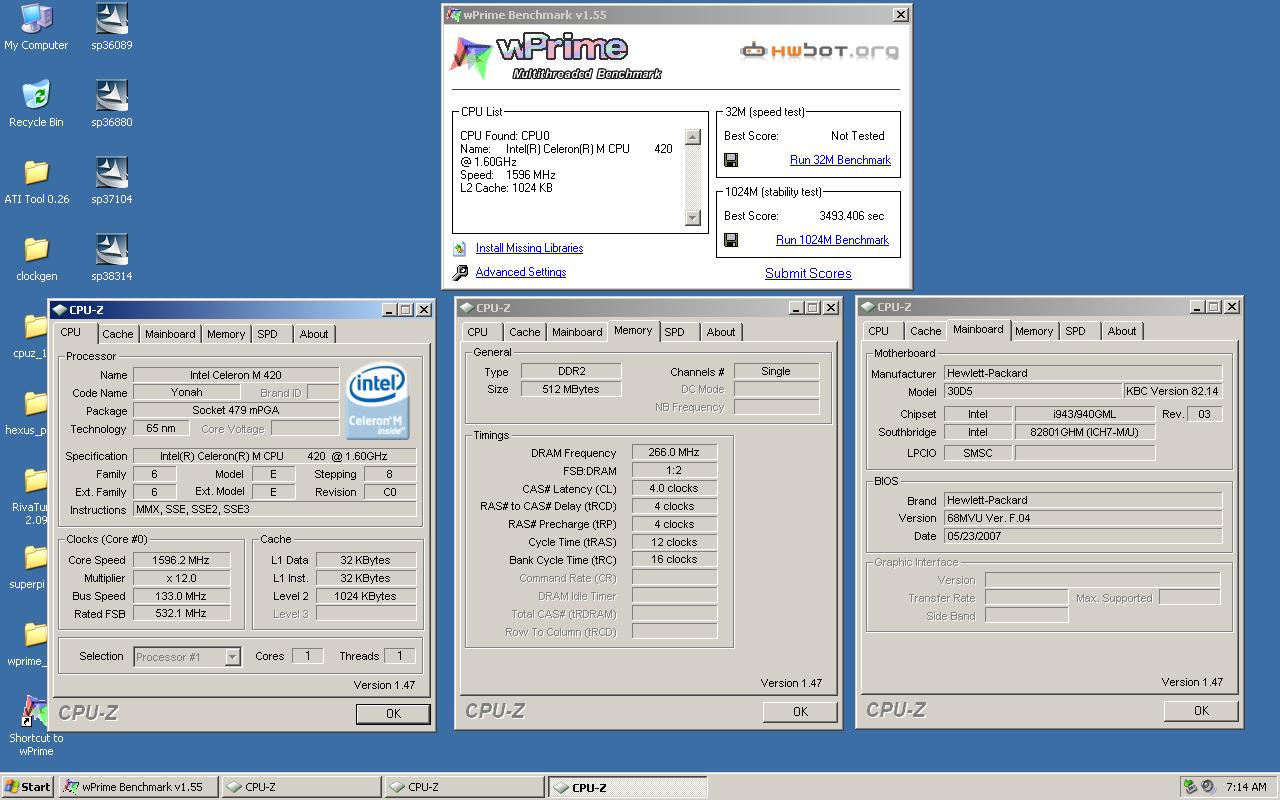This screenshot has width=1280, height=800.
Task: Open Cache tab in CPU window
Action: coord(117,334)
